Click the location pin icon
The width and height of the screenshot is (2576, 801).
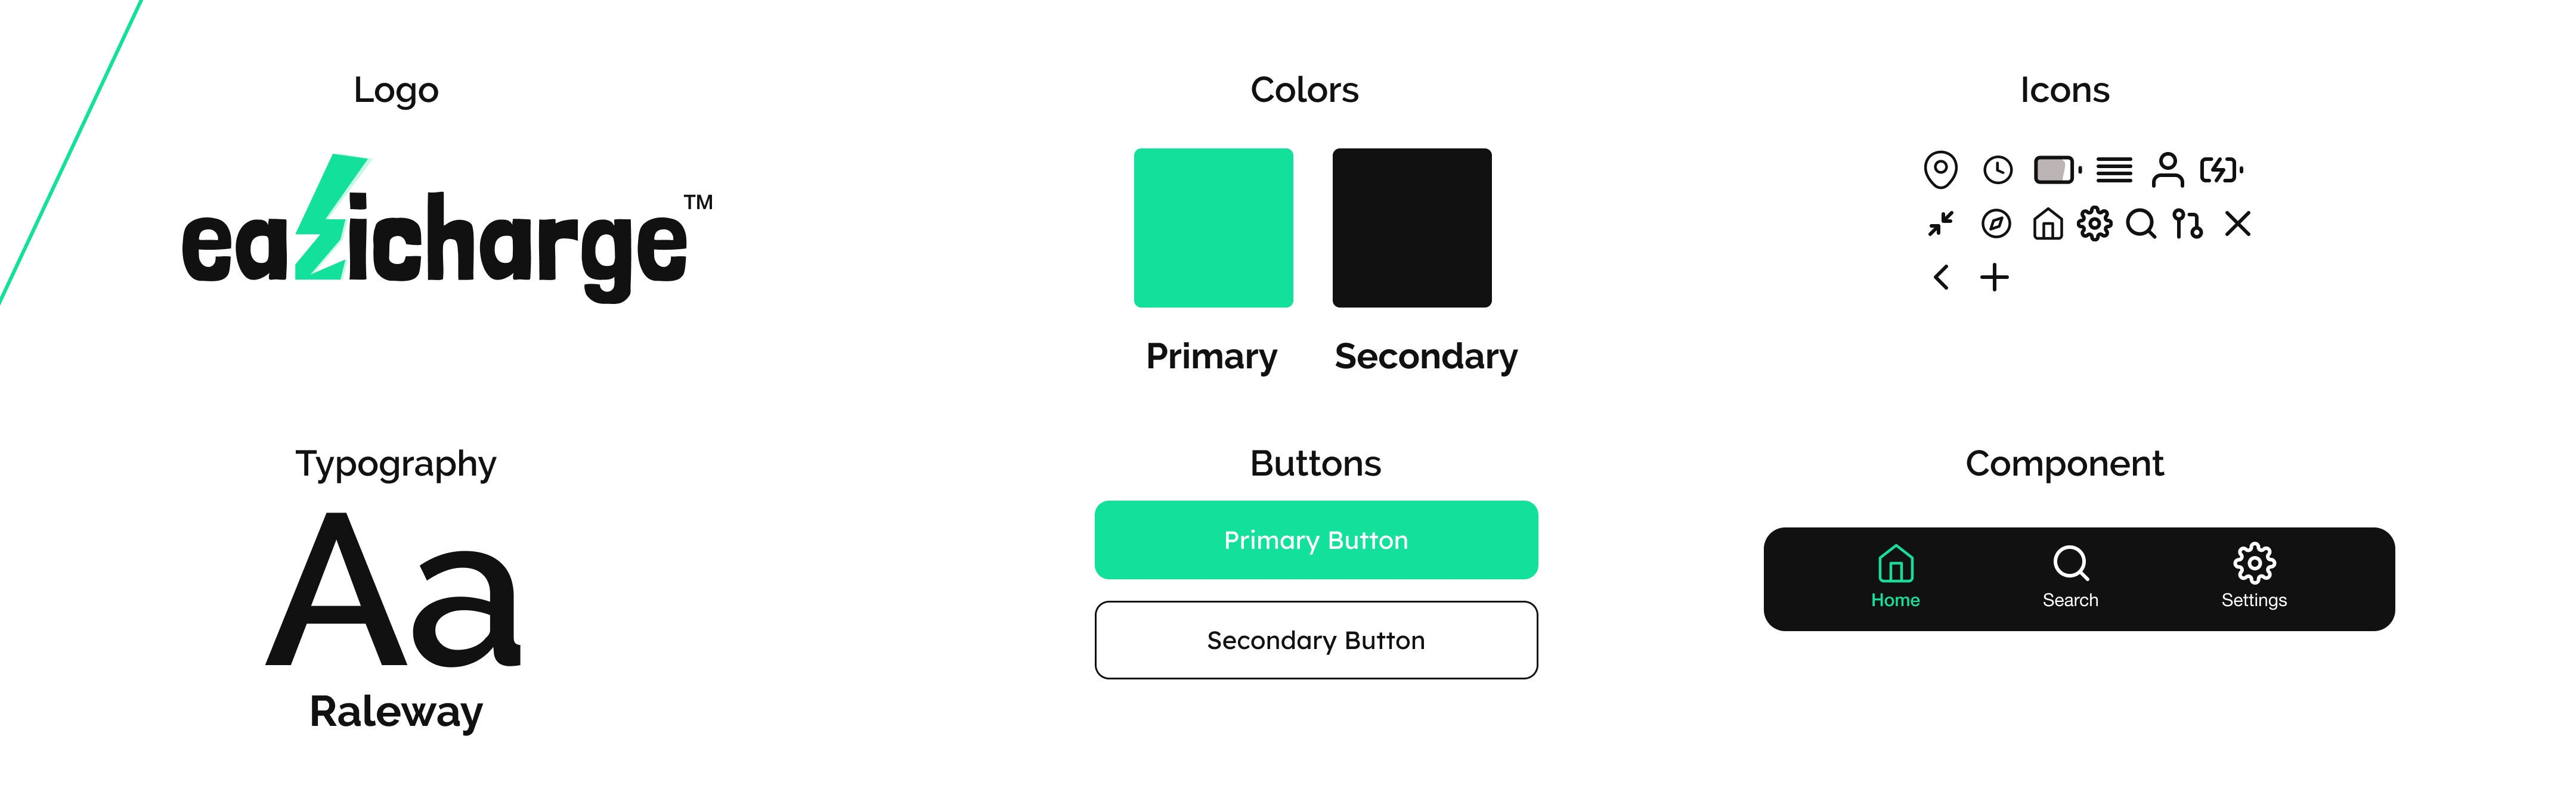[x=1940, y=169]
